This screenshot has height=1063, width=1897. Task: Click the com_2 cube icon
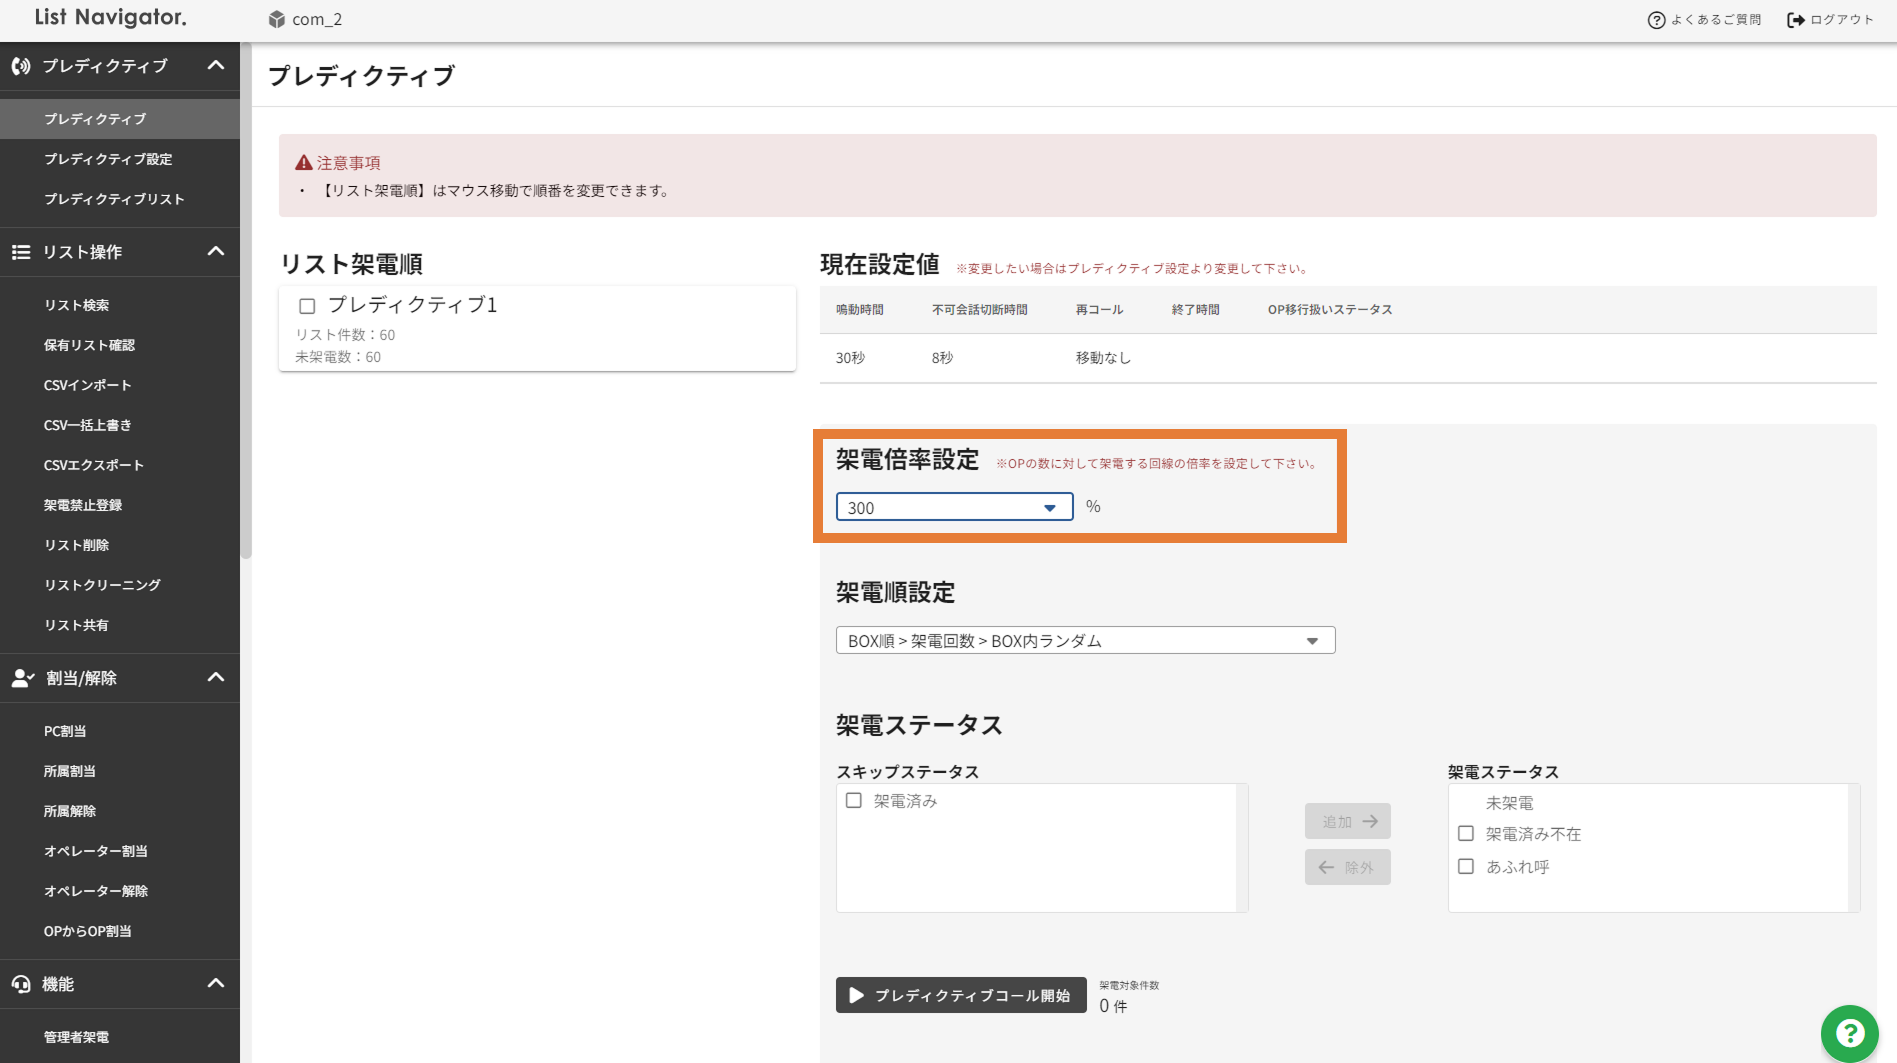(x=277, y=19)
